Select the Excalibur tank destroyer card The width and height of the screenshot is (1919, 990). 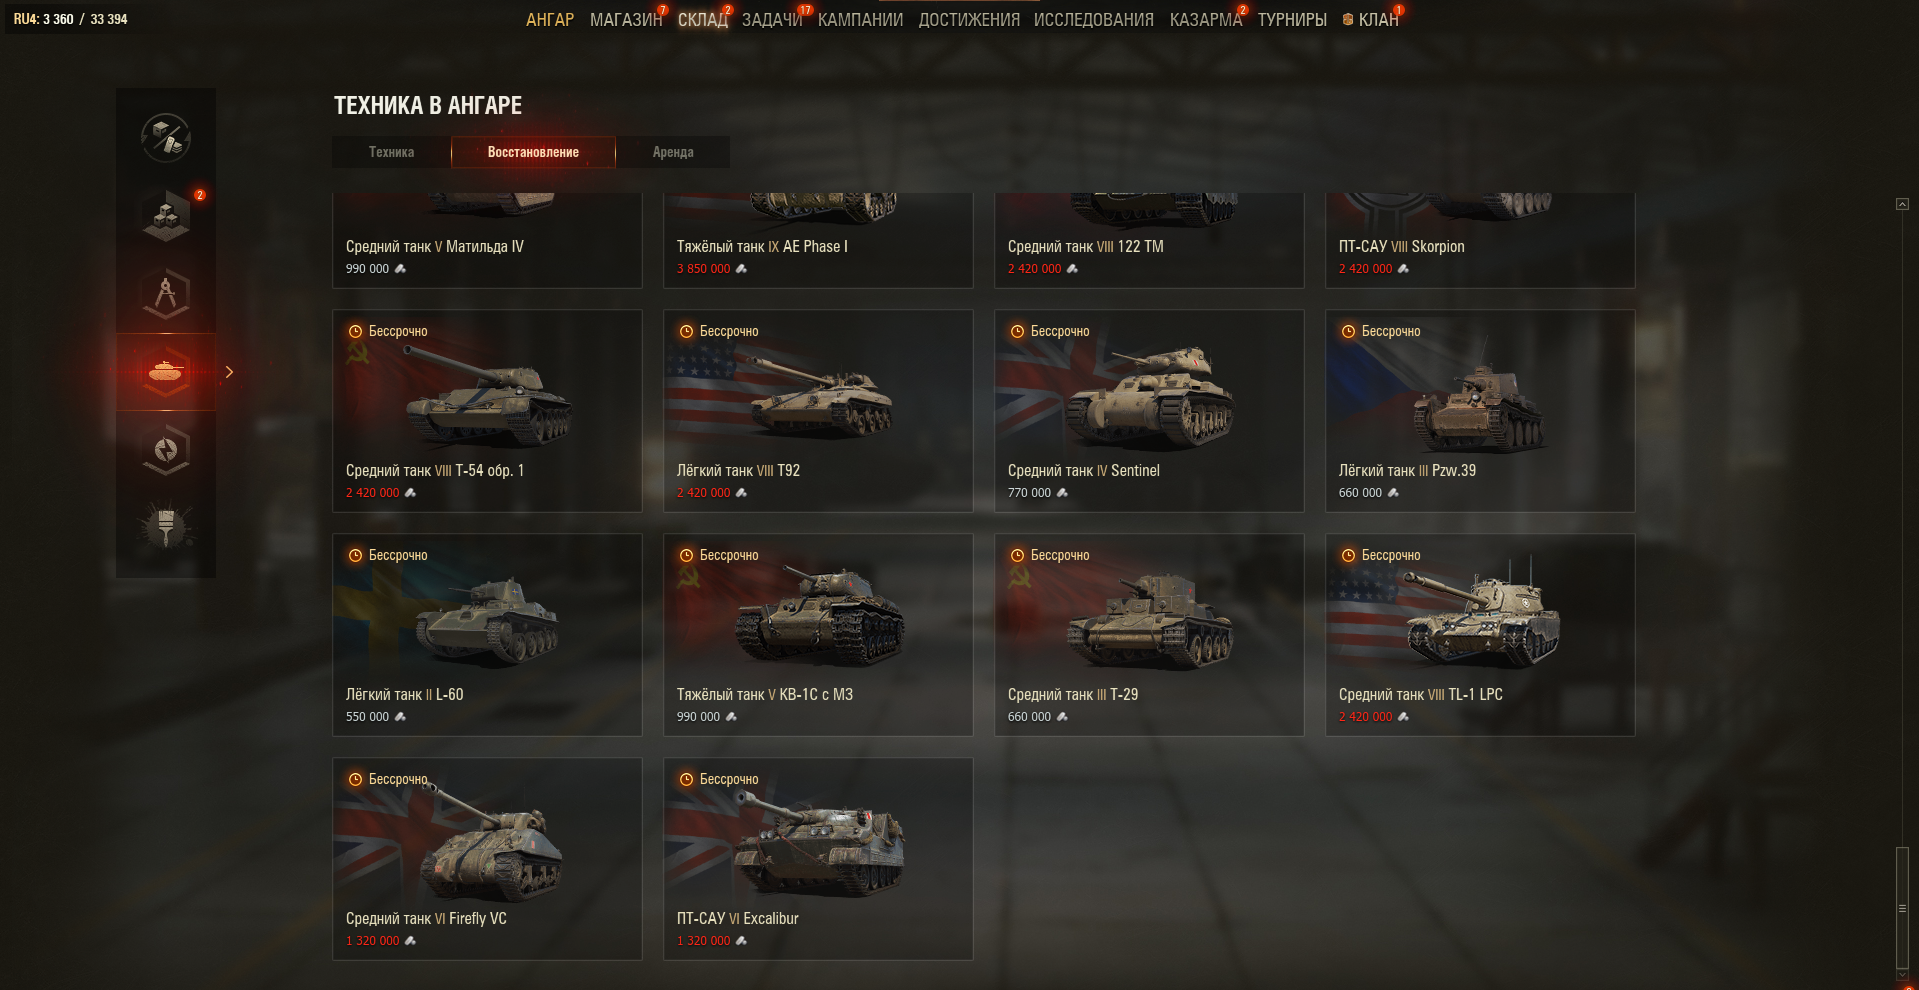tap(818, 859)
